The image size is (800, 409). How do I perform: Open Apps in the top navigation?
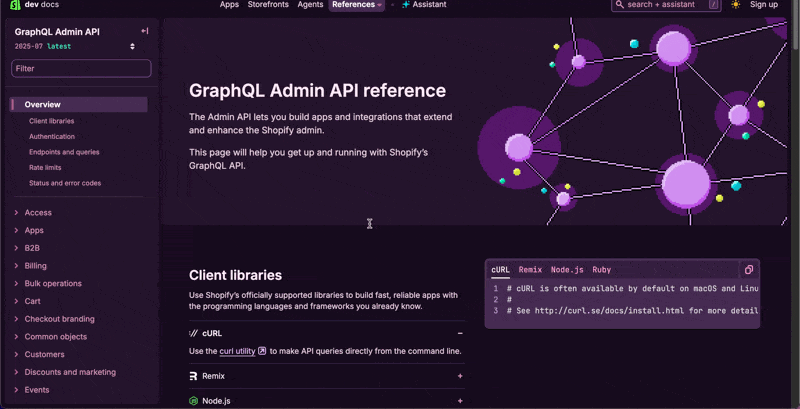[229, 5]
